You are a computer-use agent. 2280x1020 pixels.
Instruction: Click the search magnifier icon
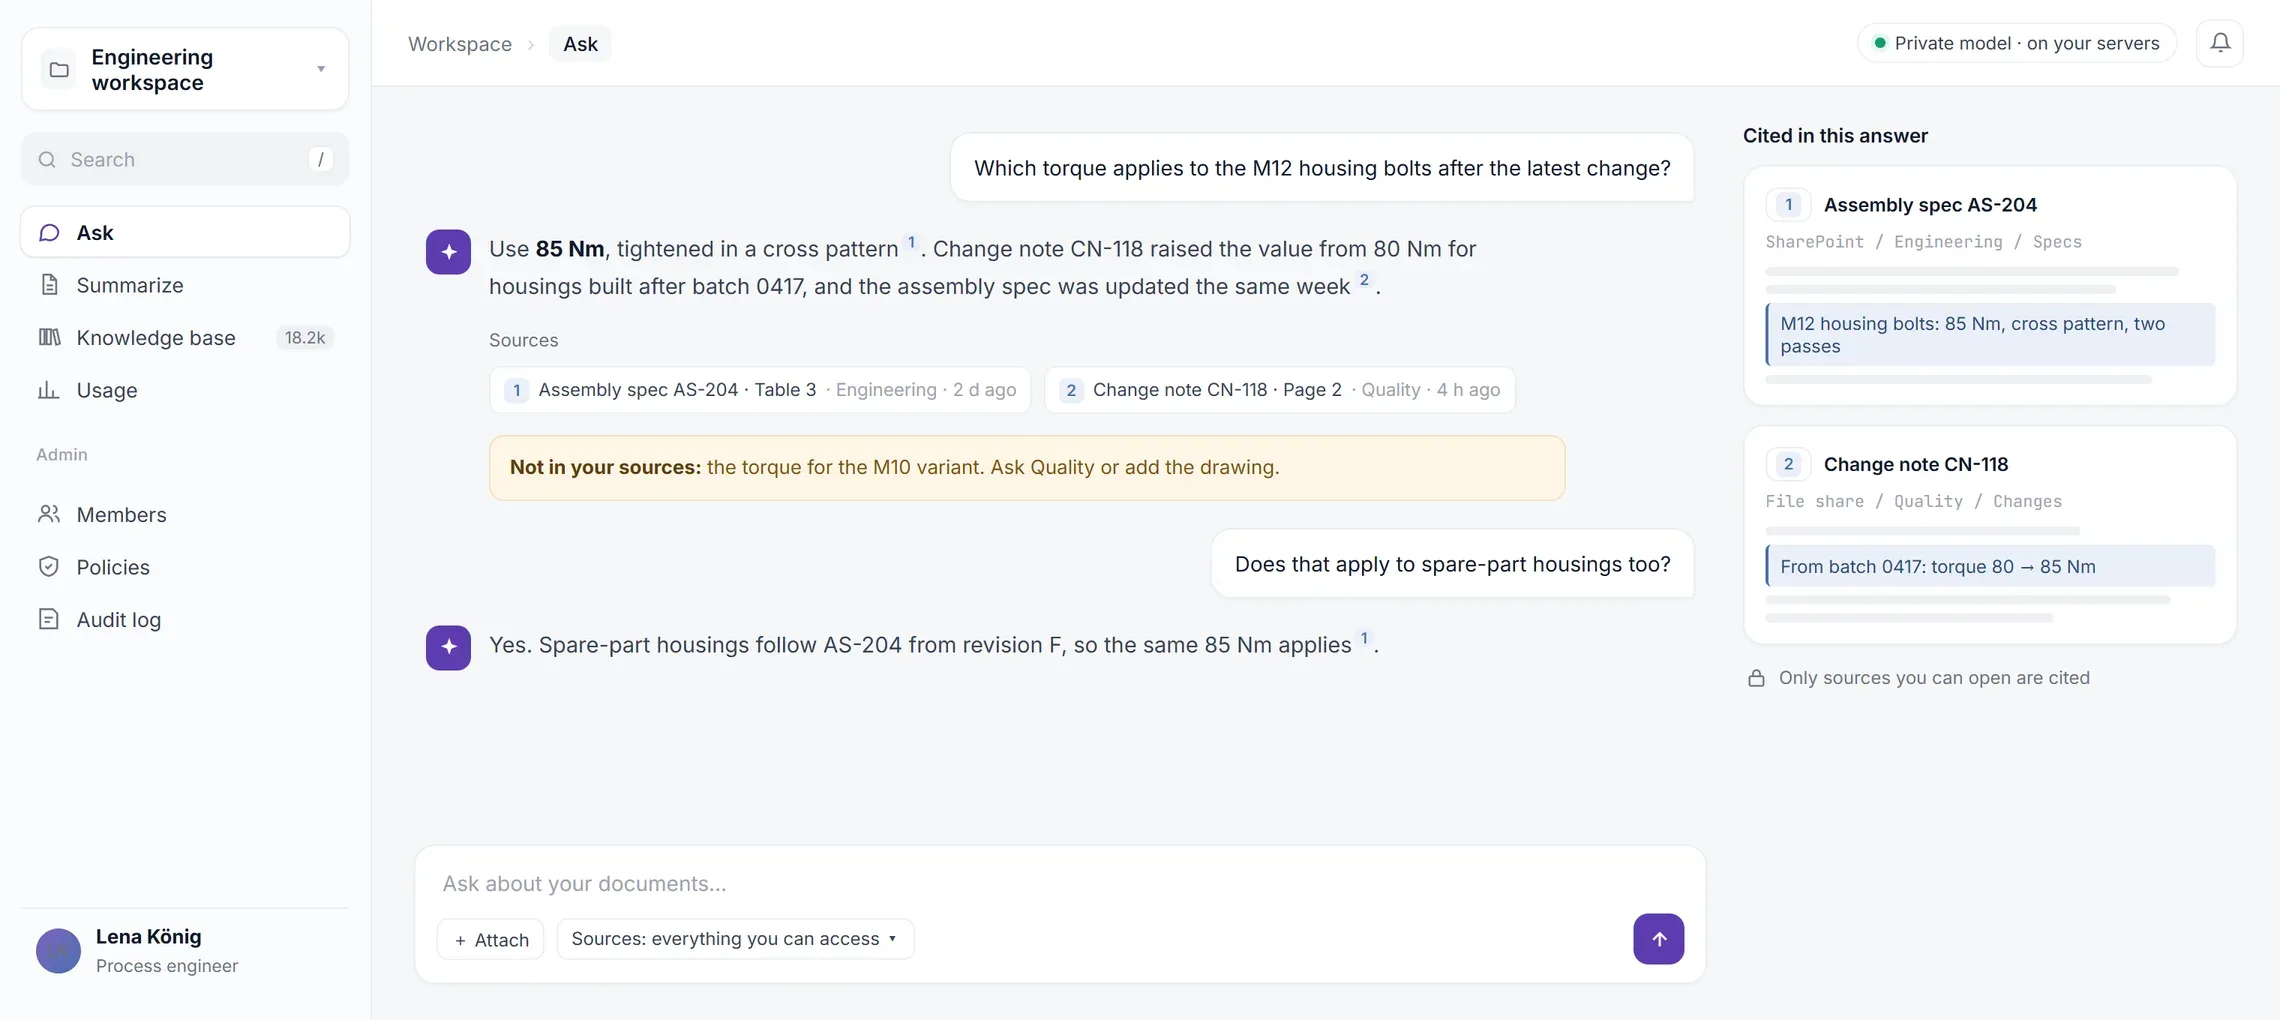[x=47, y=160]
